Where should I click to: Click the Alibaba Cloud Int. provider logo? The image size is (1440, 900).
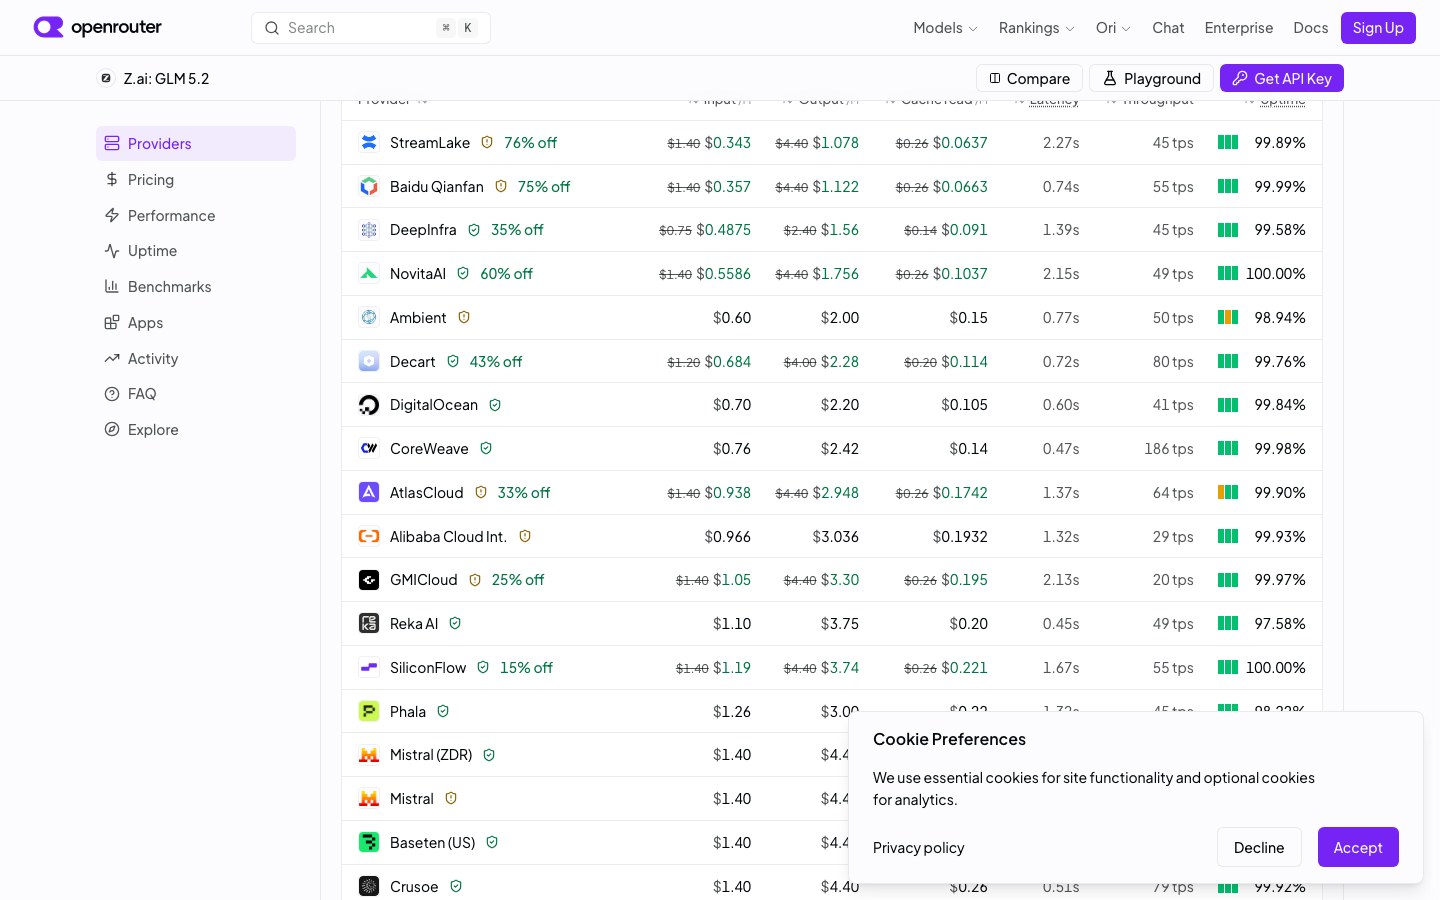369,536
